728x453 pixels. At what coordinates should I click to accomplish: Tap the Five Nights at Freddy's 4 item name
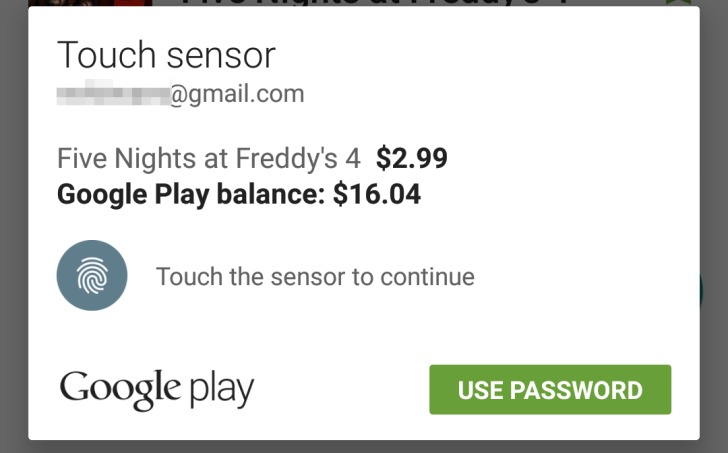tap(209, 158)
